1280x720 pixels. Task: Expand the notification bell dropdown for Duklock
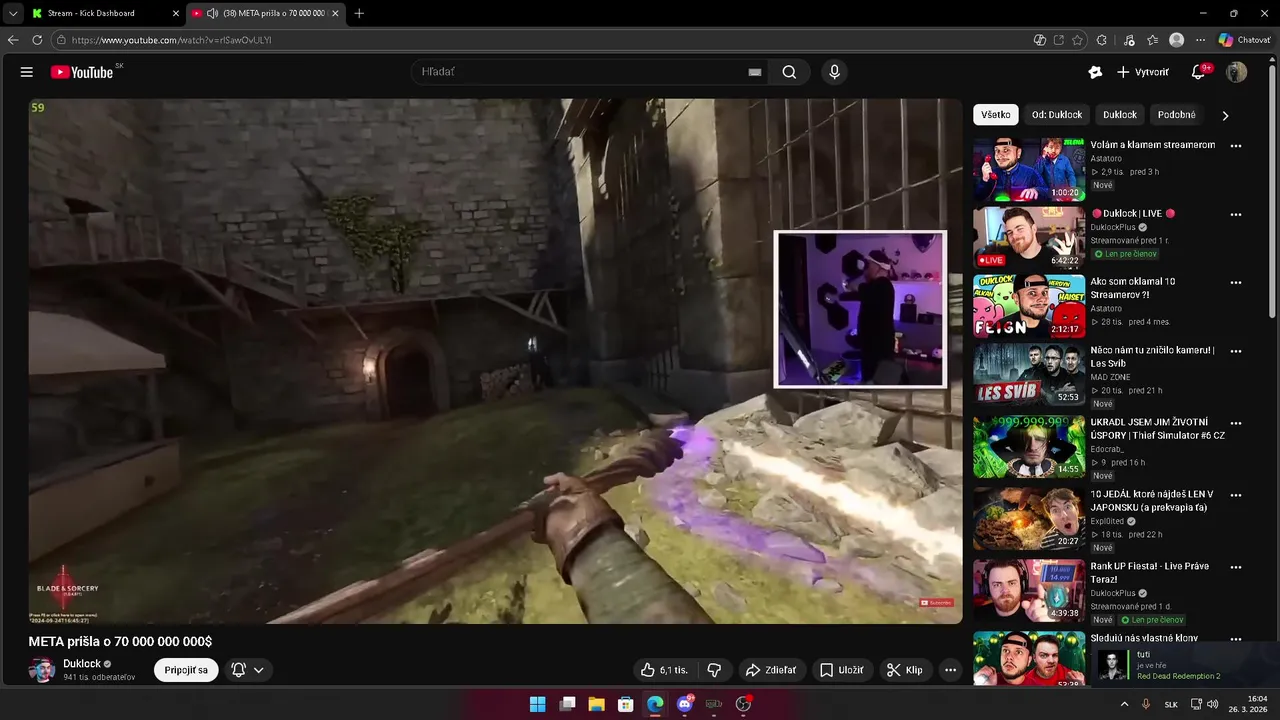click(248, 670)
